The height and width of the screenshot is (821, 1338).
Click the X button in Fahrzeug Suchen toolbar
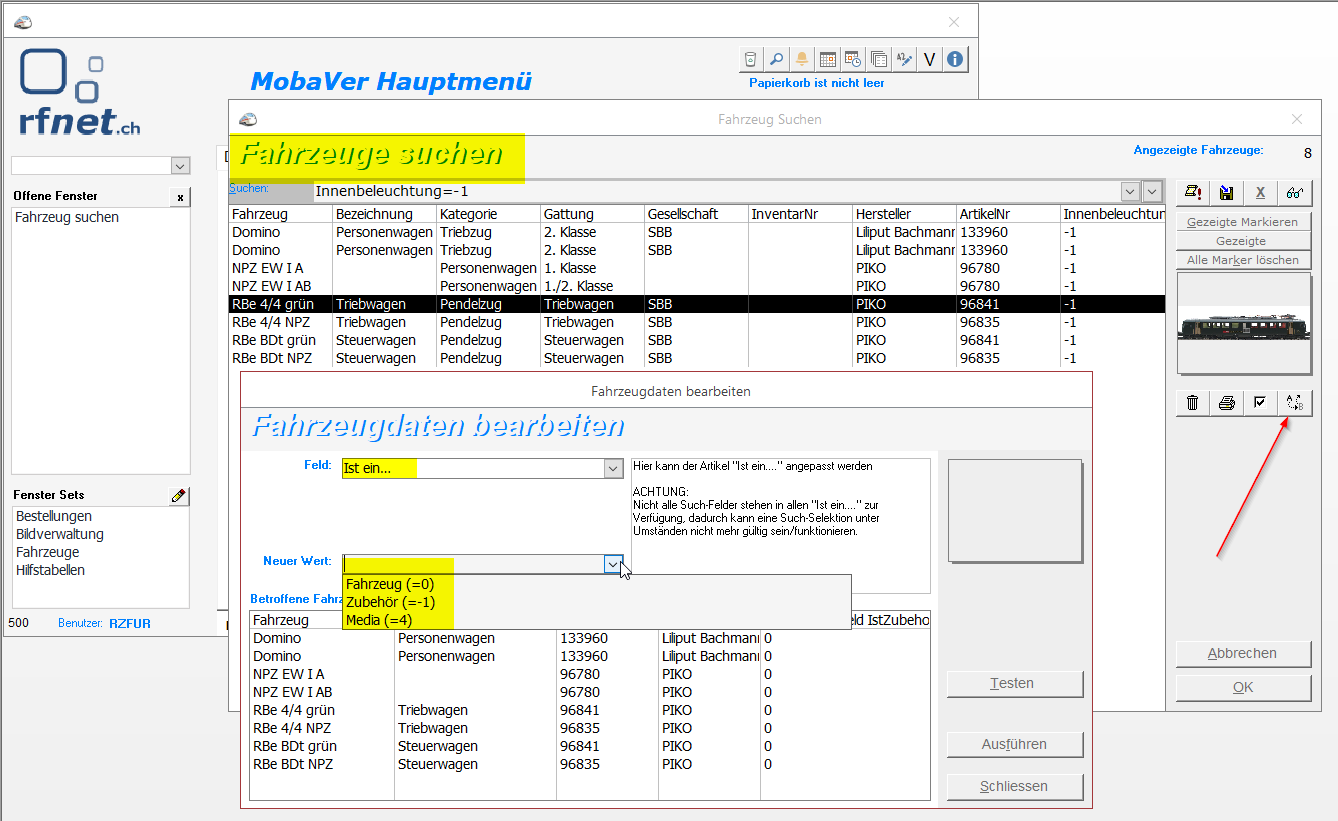[x=1260, y=193]
